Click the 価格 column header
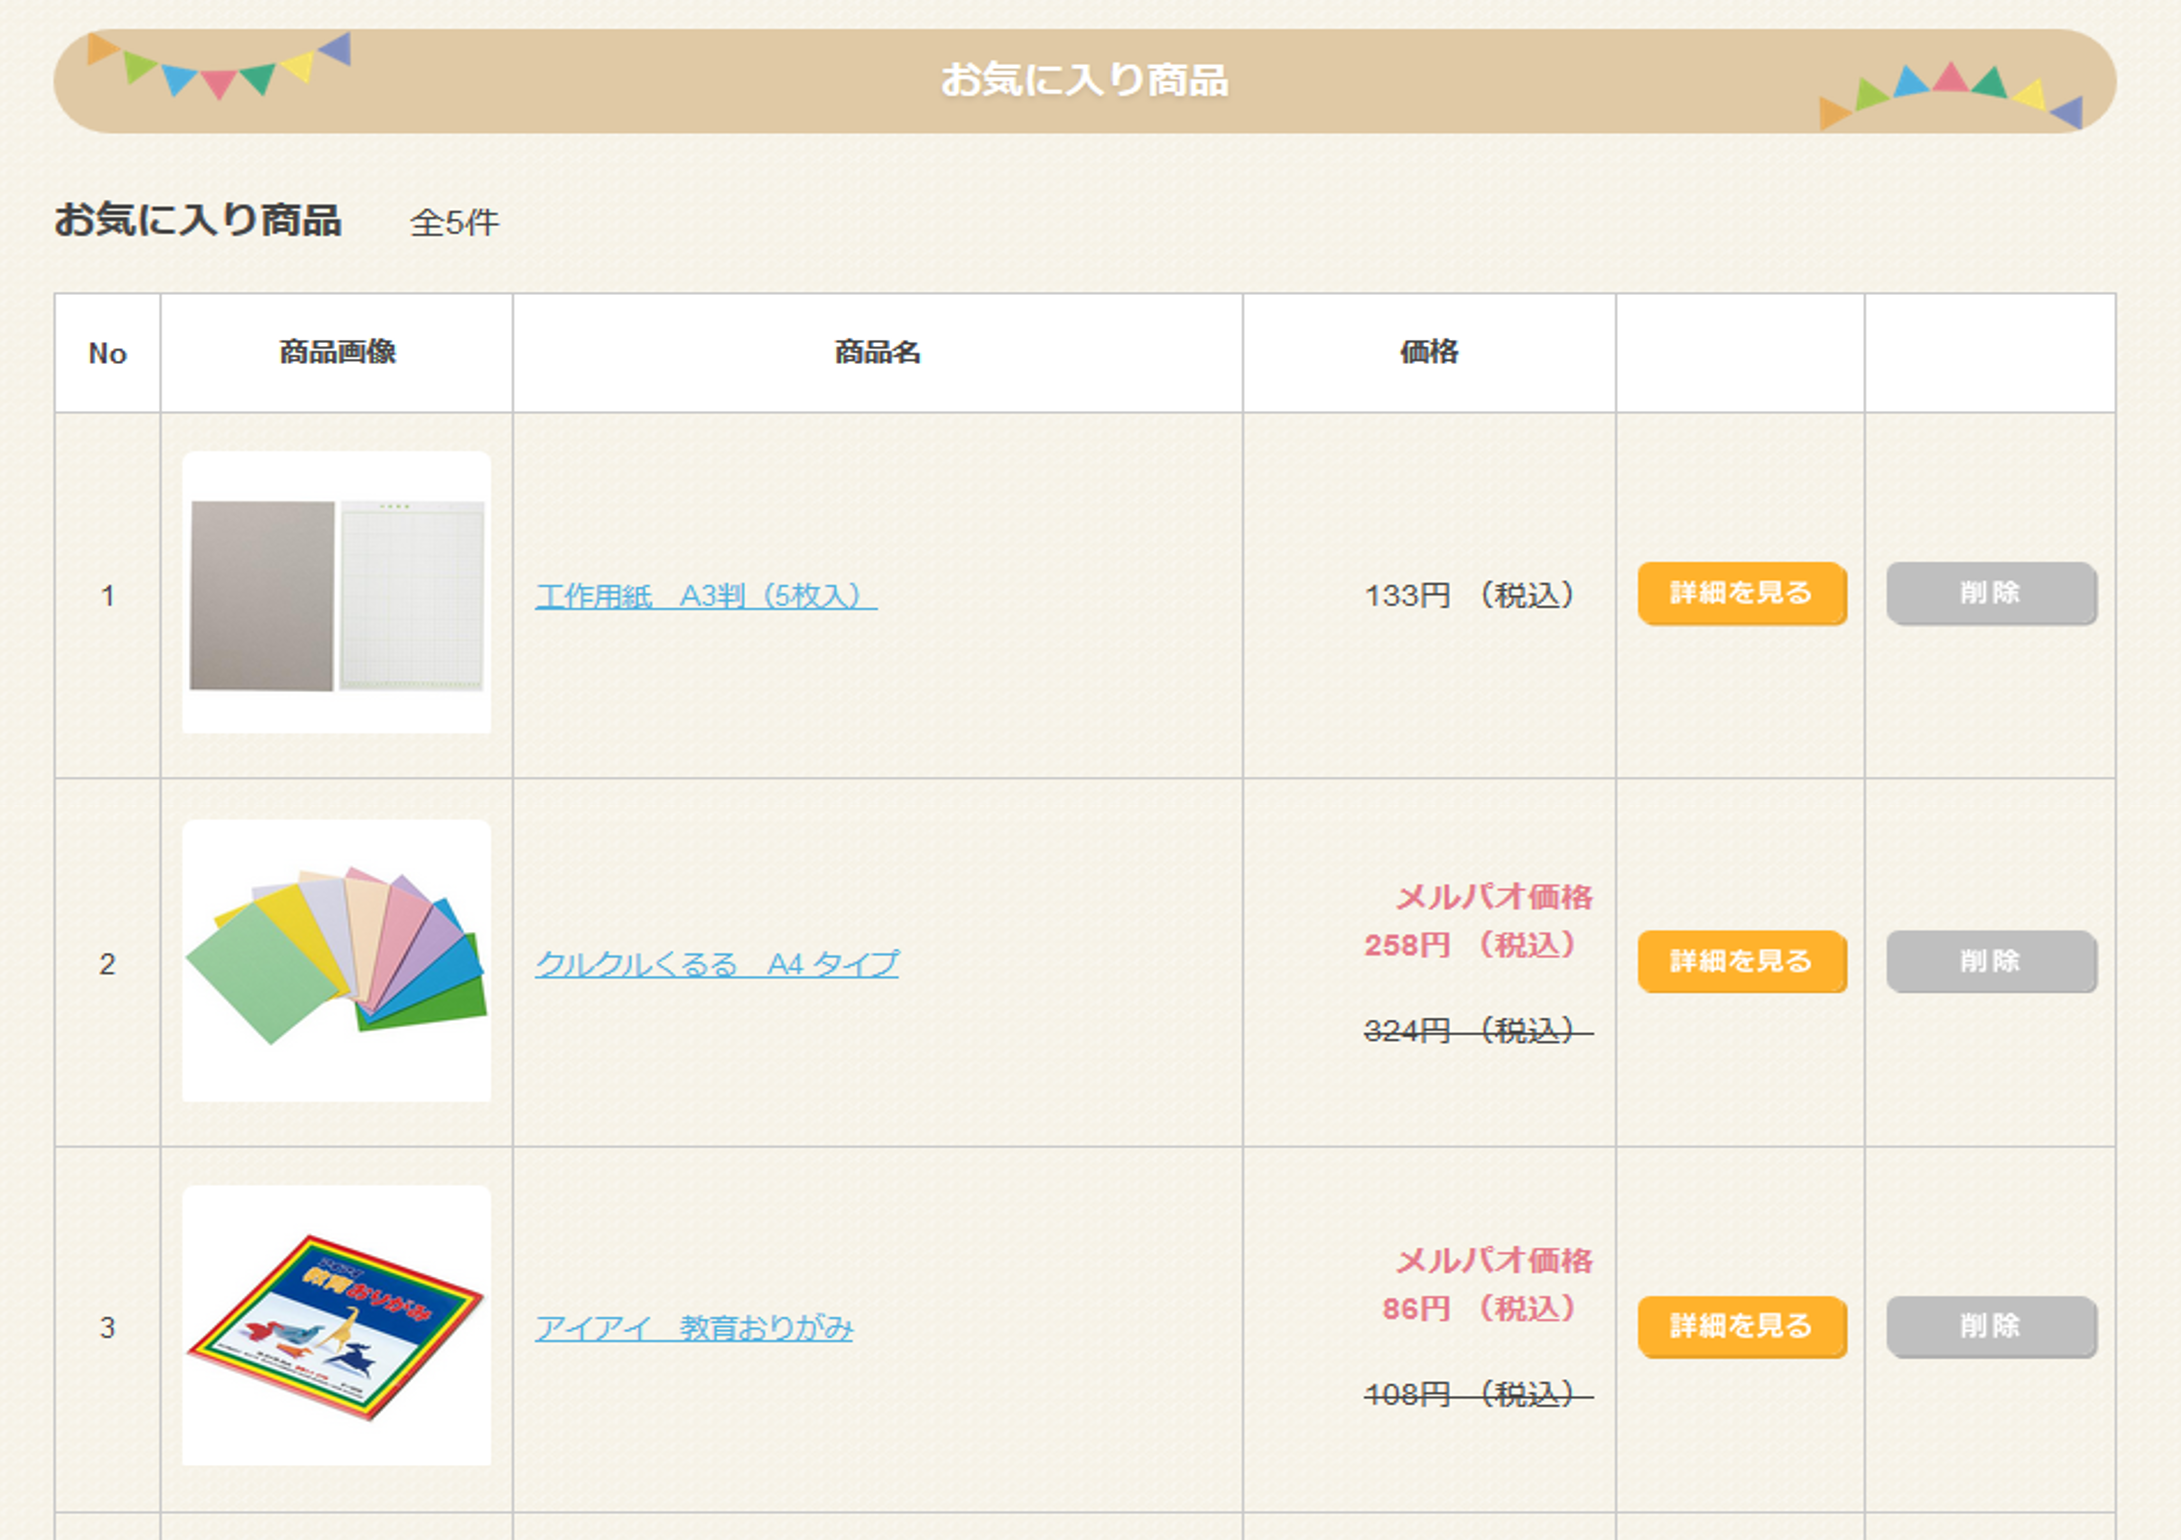This screenshot has width=2181, height=1540. [1428, 352]
